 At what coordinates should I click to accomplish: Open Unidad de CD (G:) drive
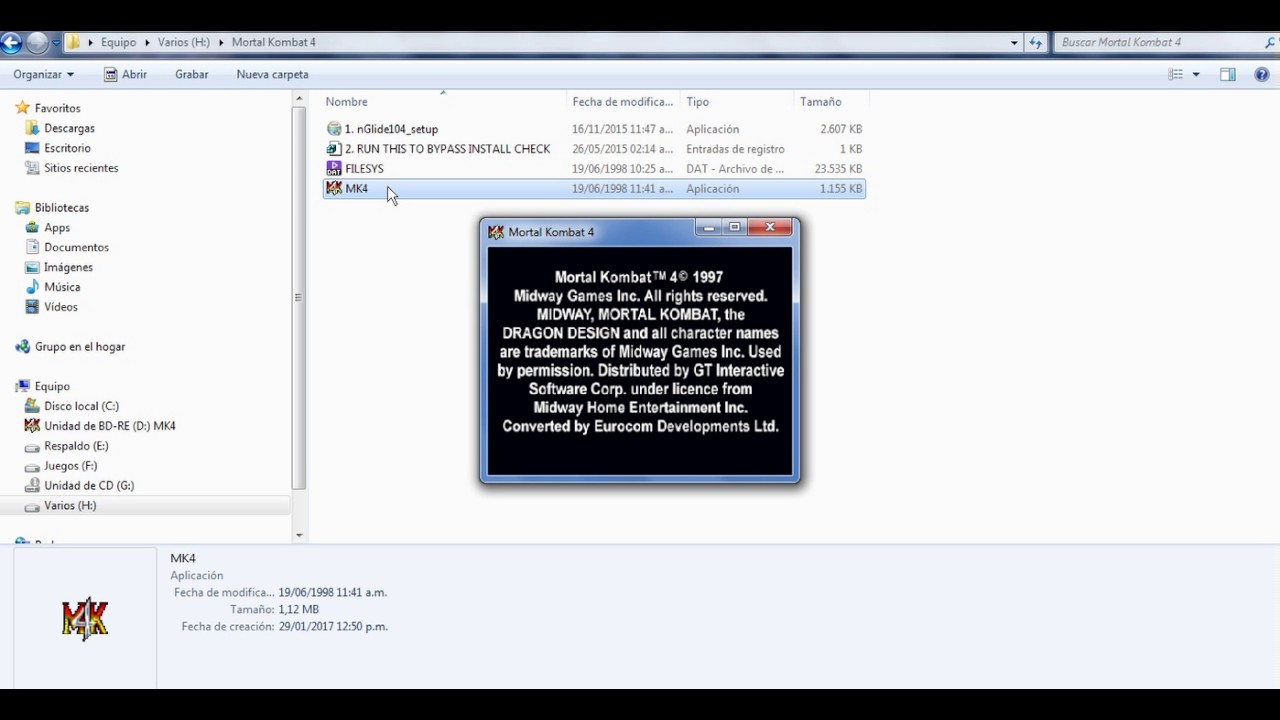click(x=88, y=486)
